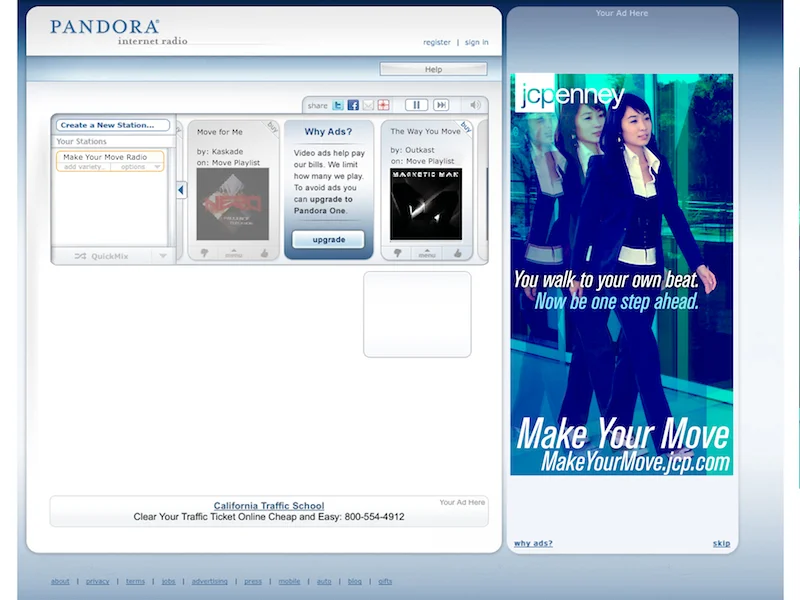Click the 'why ads?' link below the advertisement
This screenshot has width=800, height=600.
click(533, 542)
